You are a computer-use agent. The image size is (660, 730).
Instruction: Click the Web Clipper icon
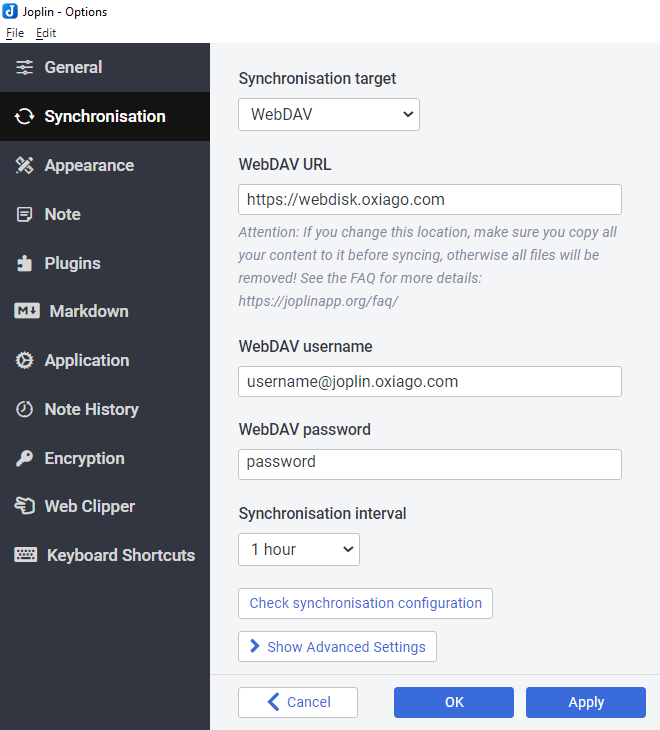pyautogui.click(x=25, y=507)
